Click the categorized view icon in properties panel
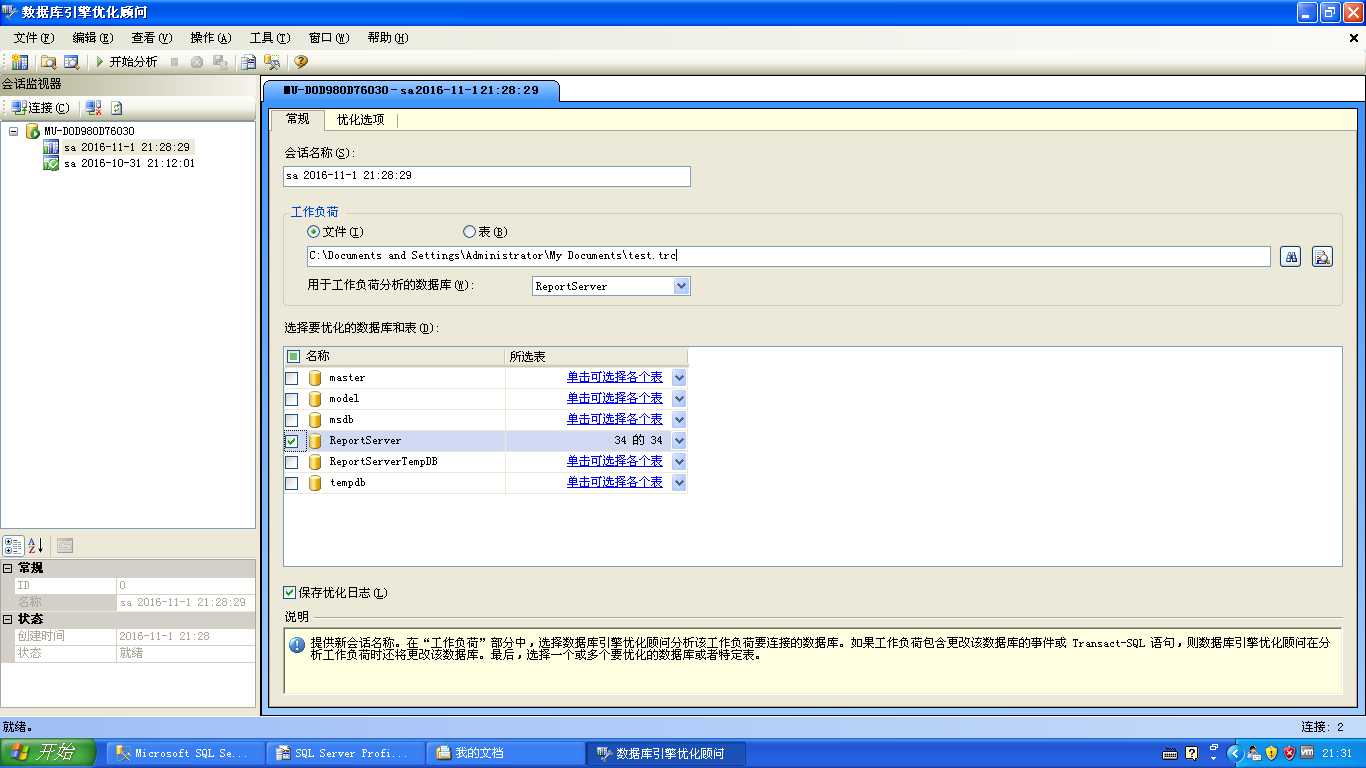Screen dimensions: 1366x768 [x=13, y=546]
